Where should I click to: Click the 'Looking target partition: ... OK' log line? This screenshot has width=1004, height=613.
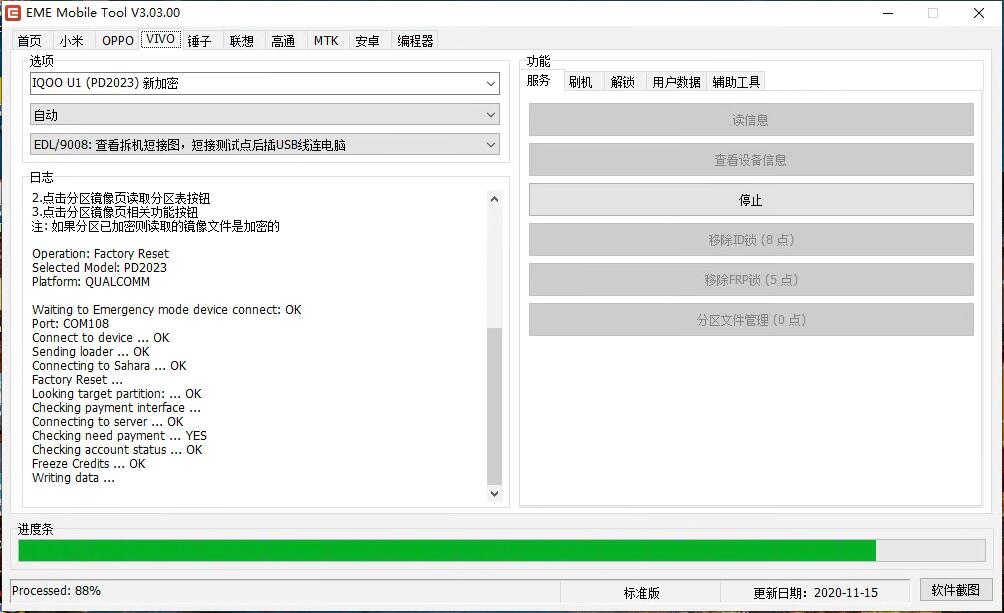[117, 394]
